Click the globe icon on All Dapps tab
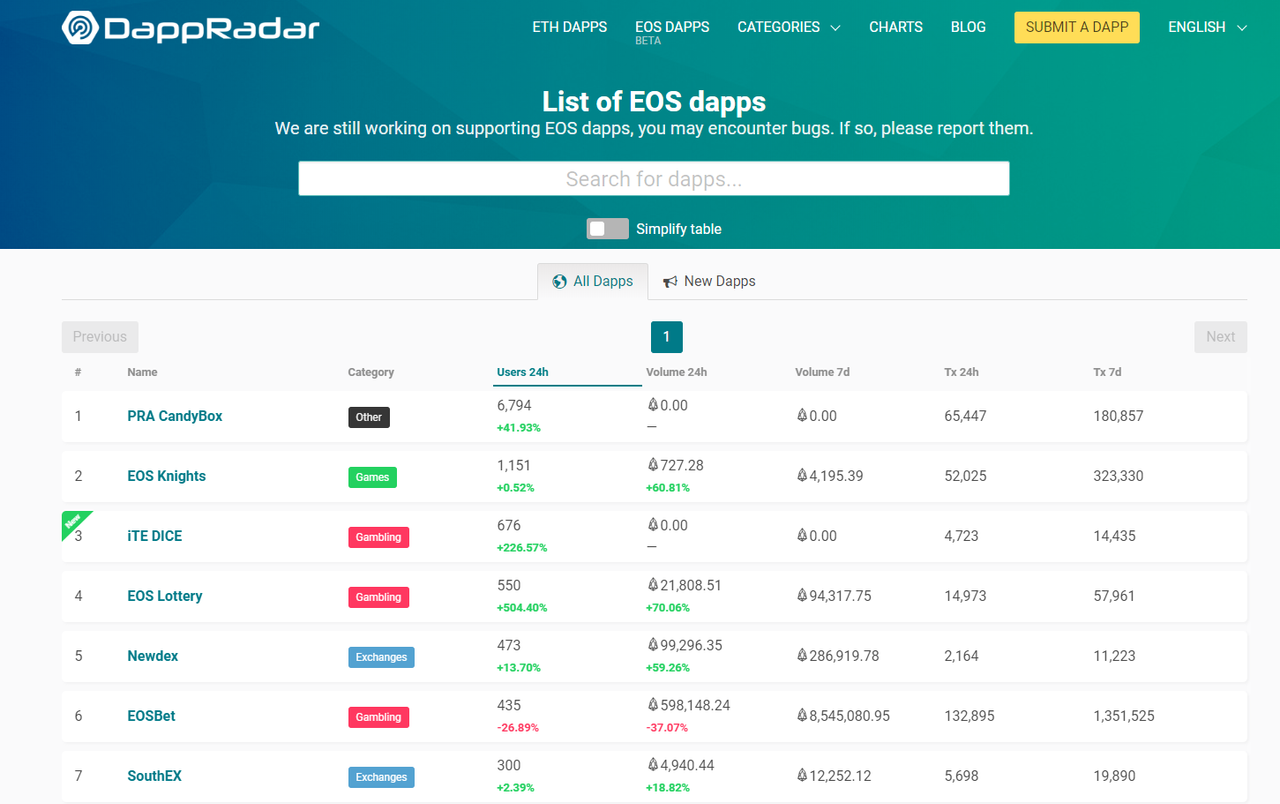1280x804 pixels. 560,282
